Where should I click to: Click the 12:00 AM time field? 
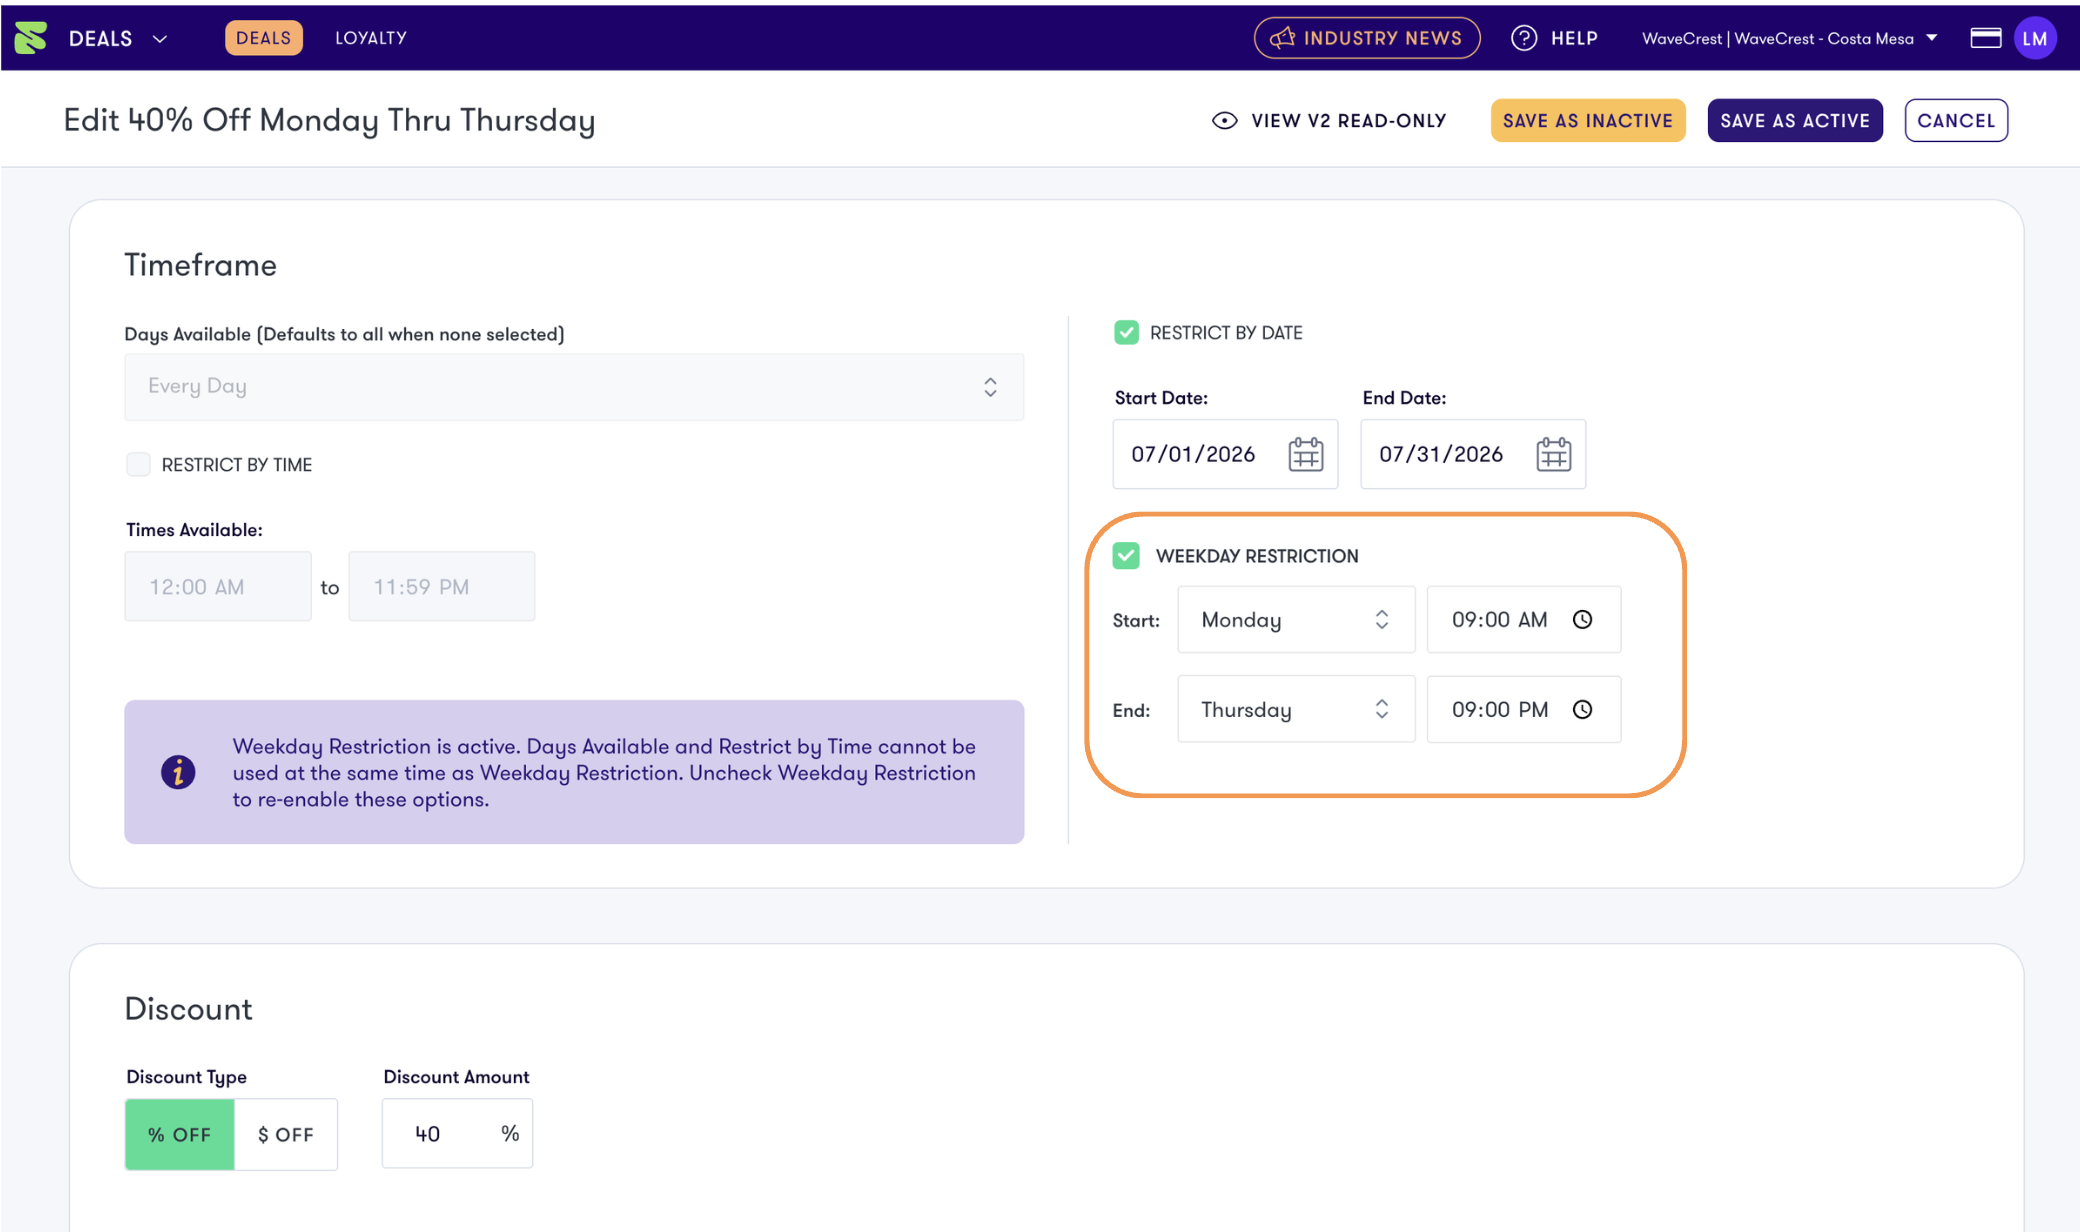218,586
